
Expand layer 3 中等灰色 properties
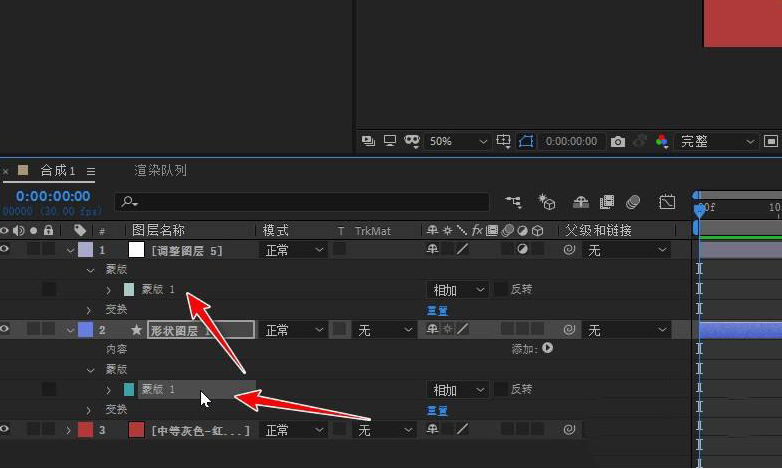[69, 430]
